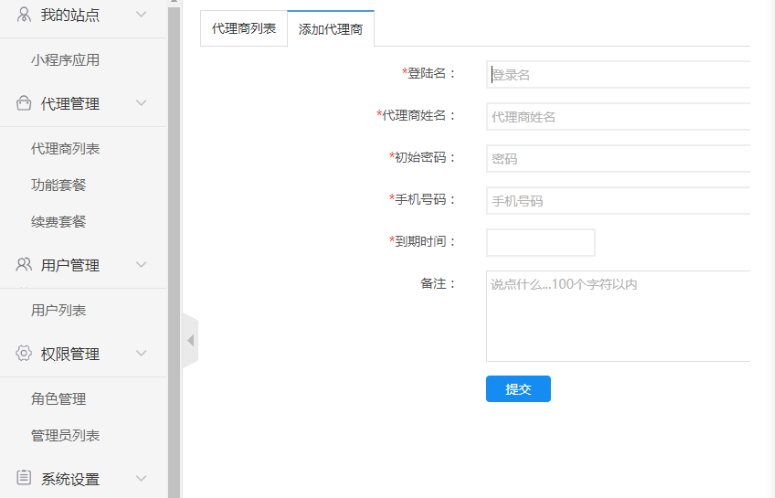Open 小程序应用 in the sidebar

tap(65, 60)
